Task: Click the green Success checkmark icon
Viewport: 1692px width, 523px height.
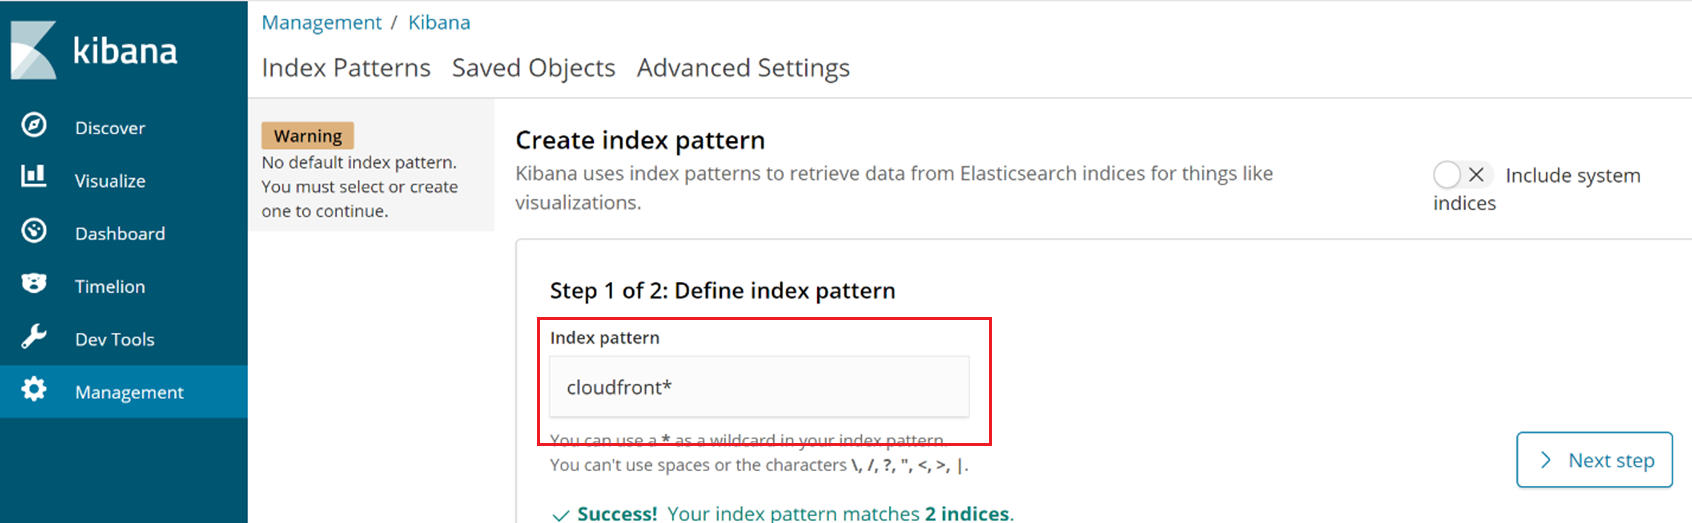Action: point(561,515)
